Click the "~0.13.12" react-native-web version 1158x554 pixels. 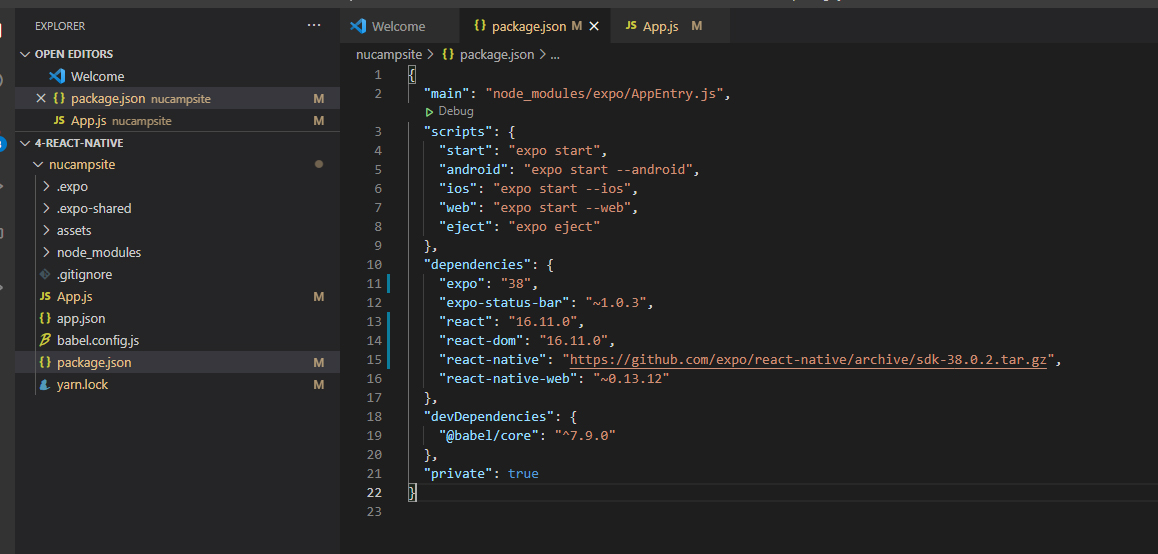pos(631,379)
